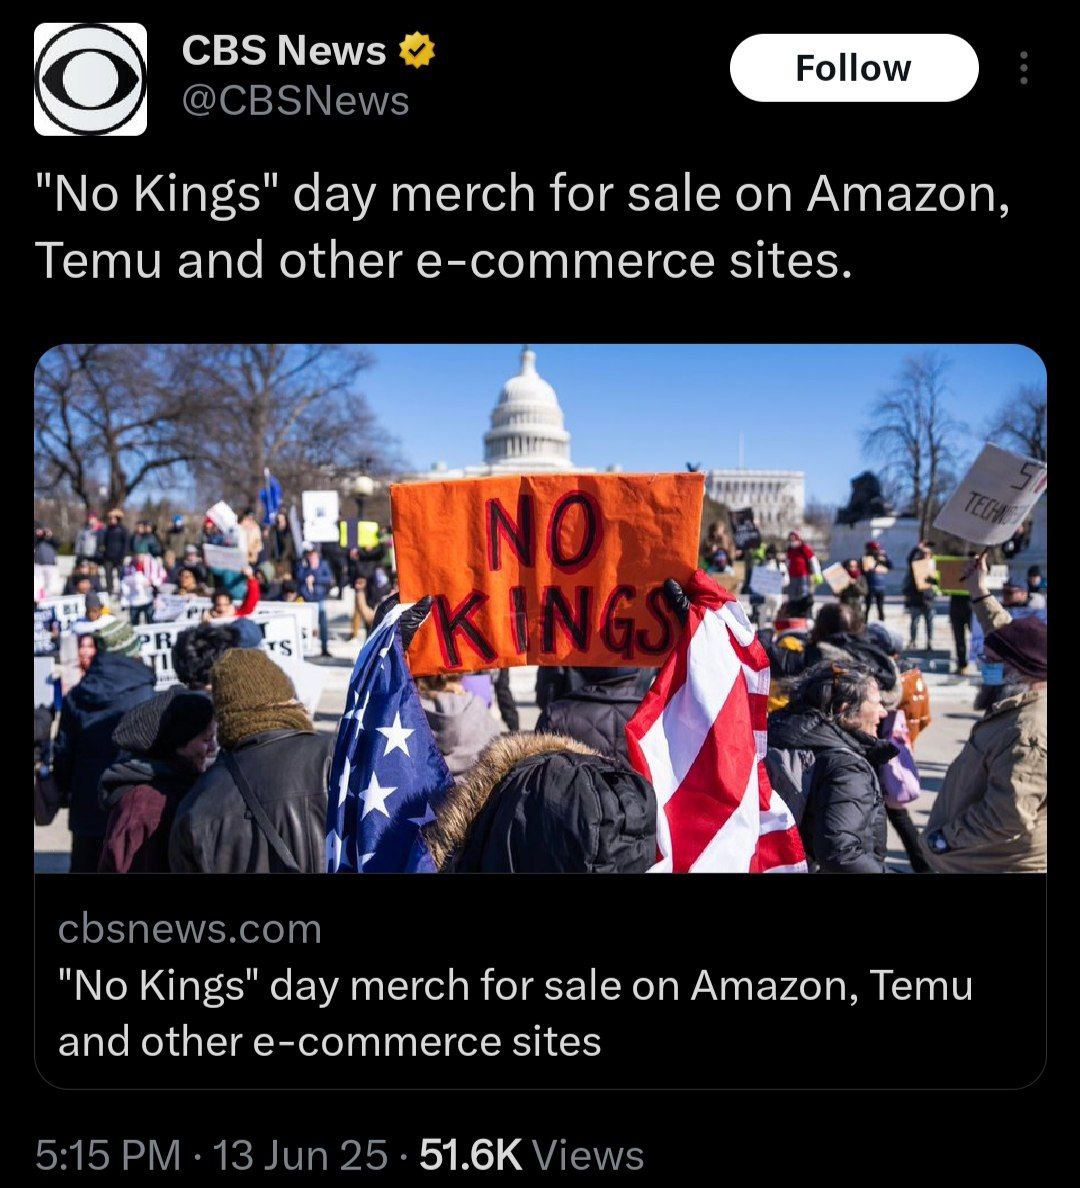
Task: Select the tweet text about No Kings merch
Action: pyautogui.click(x=522, y=227)
